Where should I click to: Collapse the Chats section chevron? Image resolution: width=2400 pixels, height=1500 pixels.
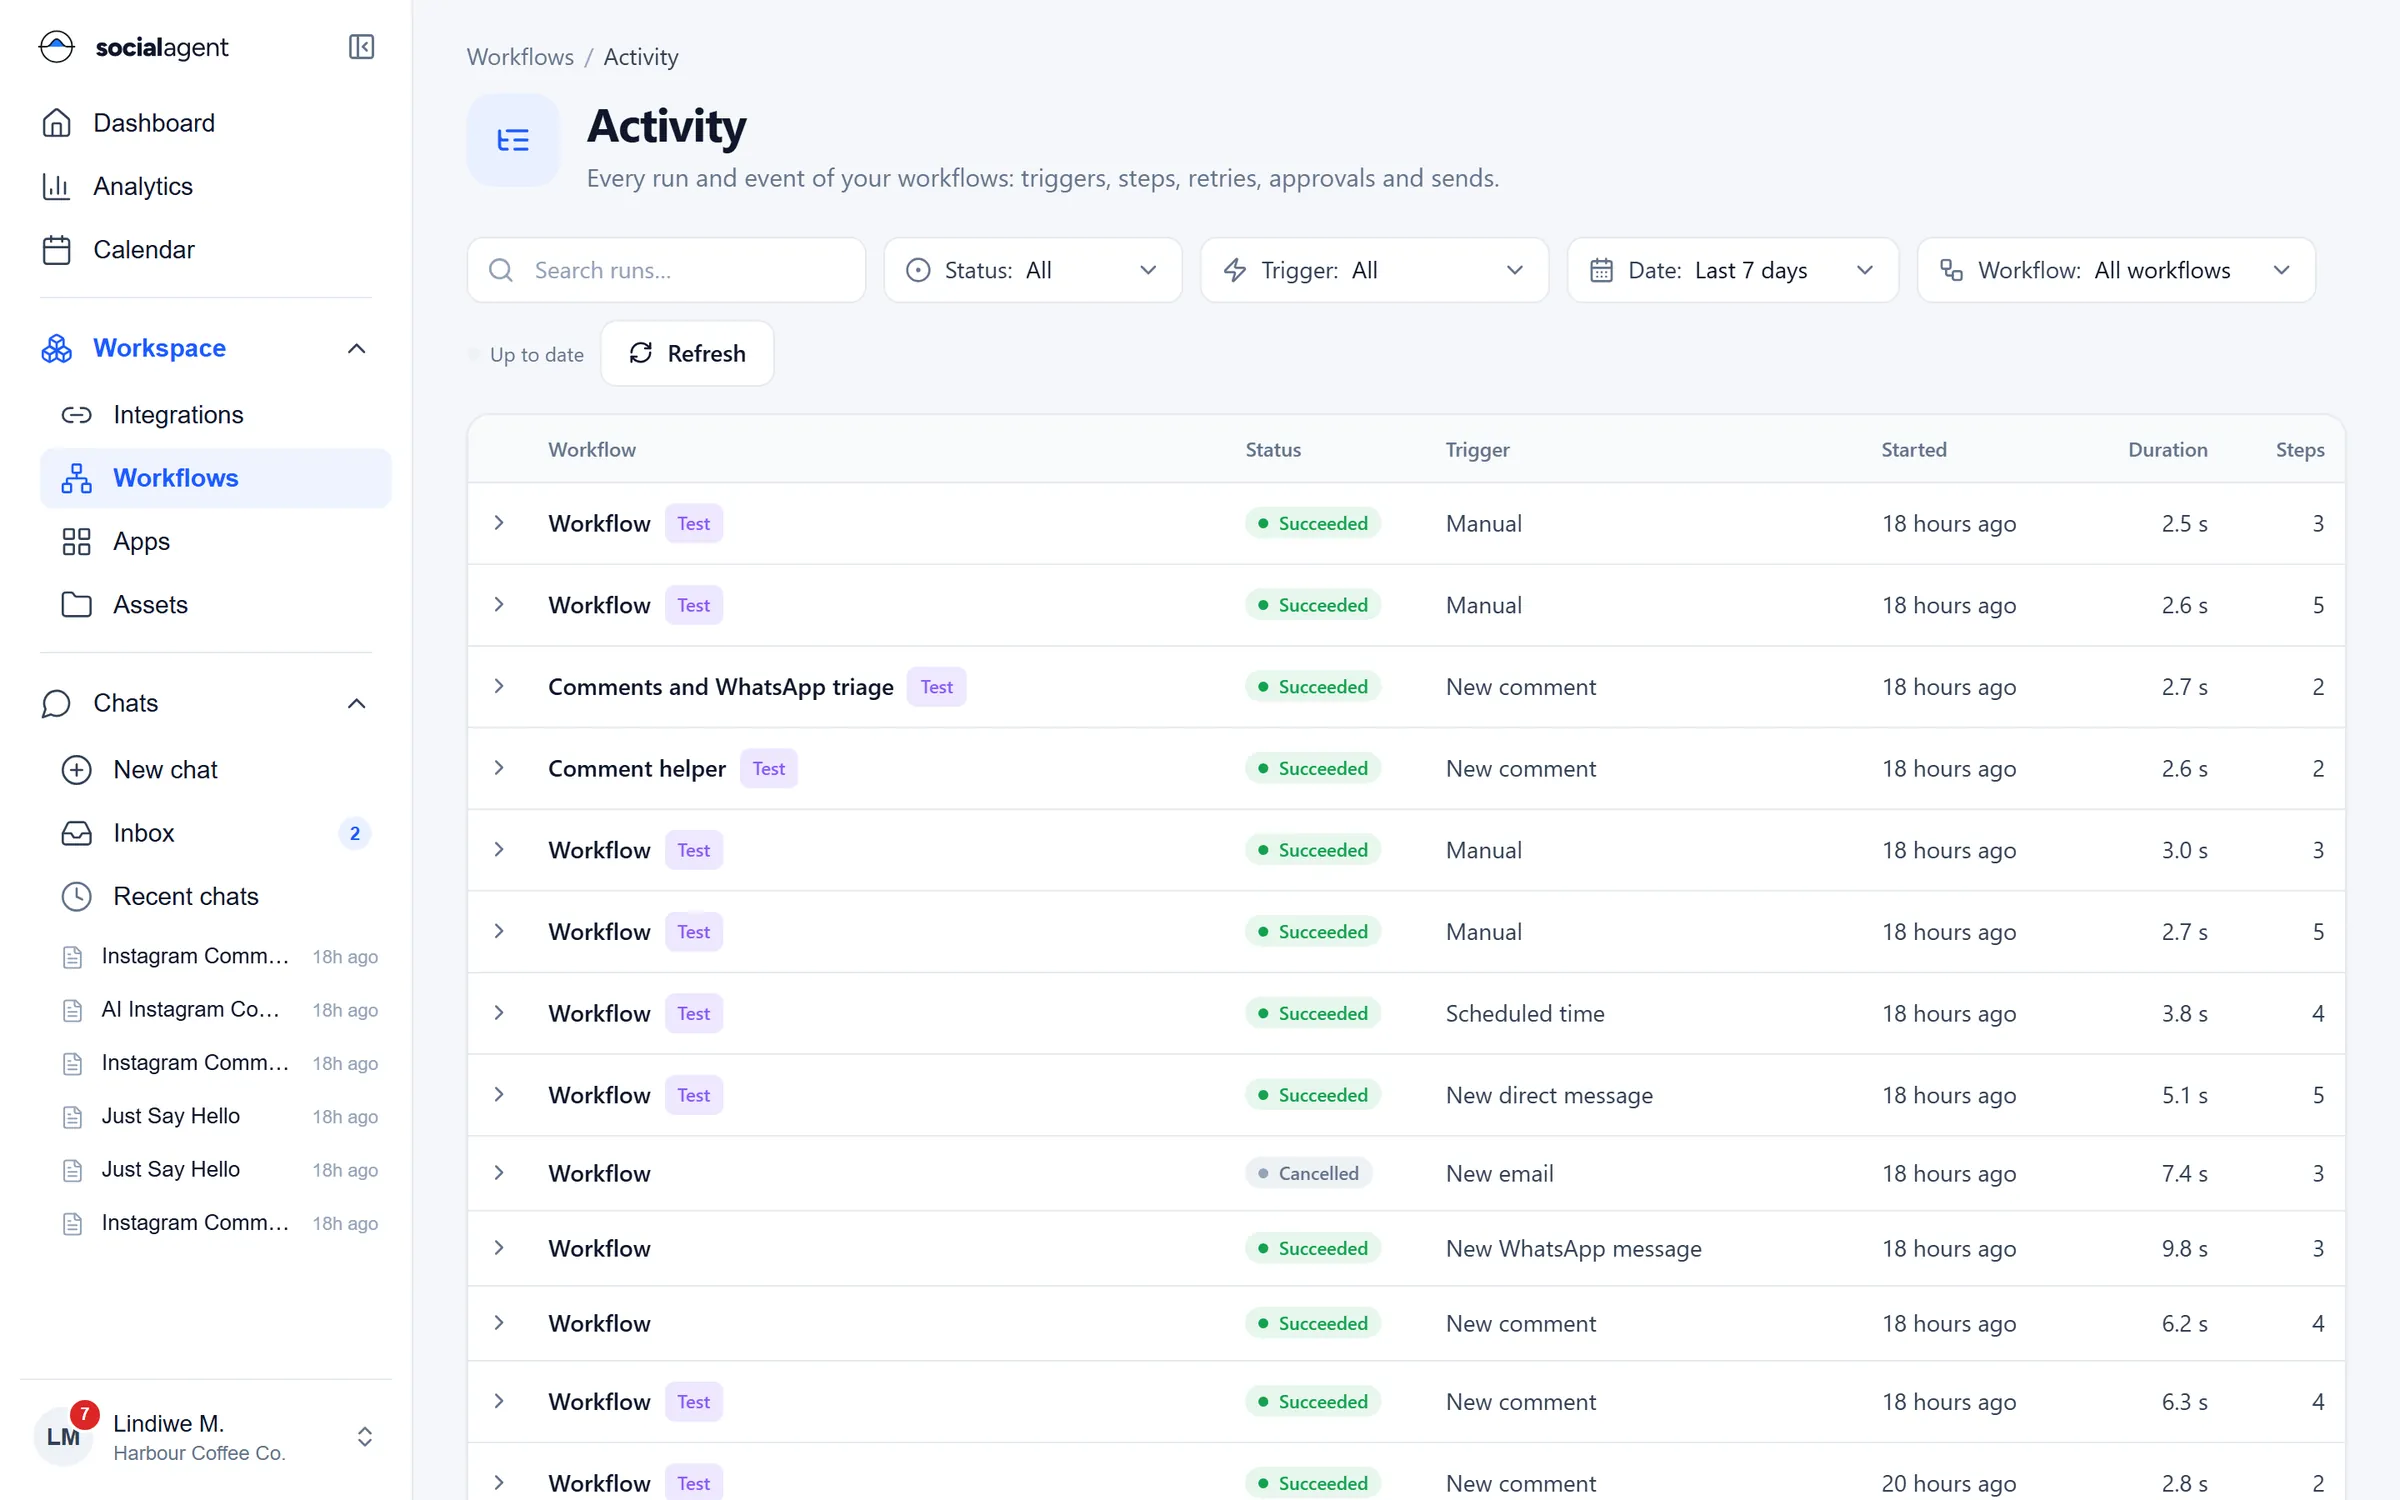pos(356,703)
